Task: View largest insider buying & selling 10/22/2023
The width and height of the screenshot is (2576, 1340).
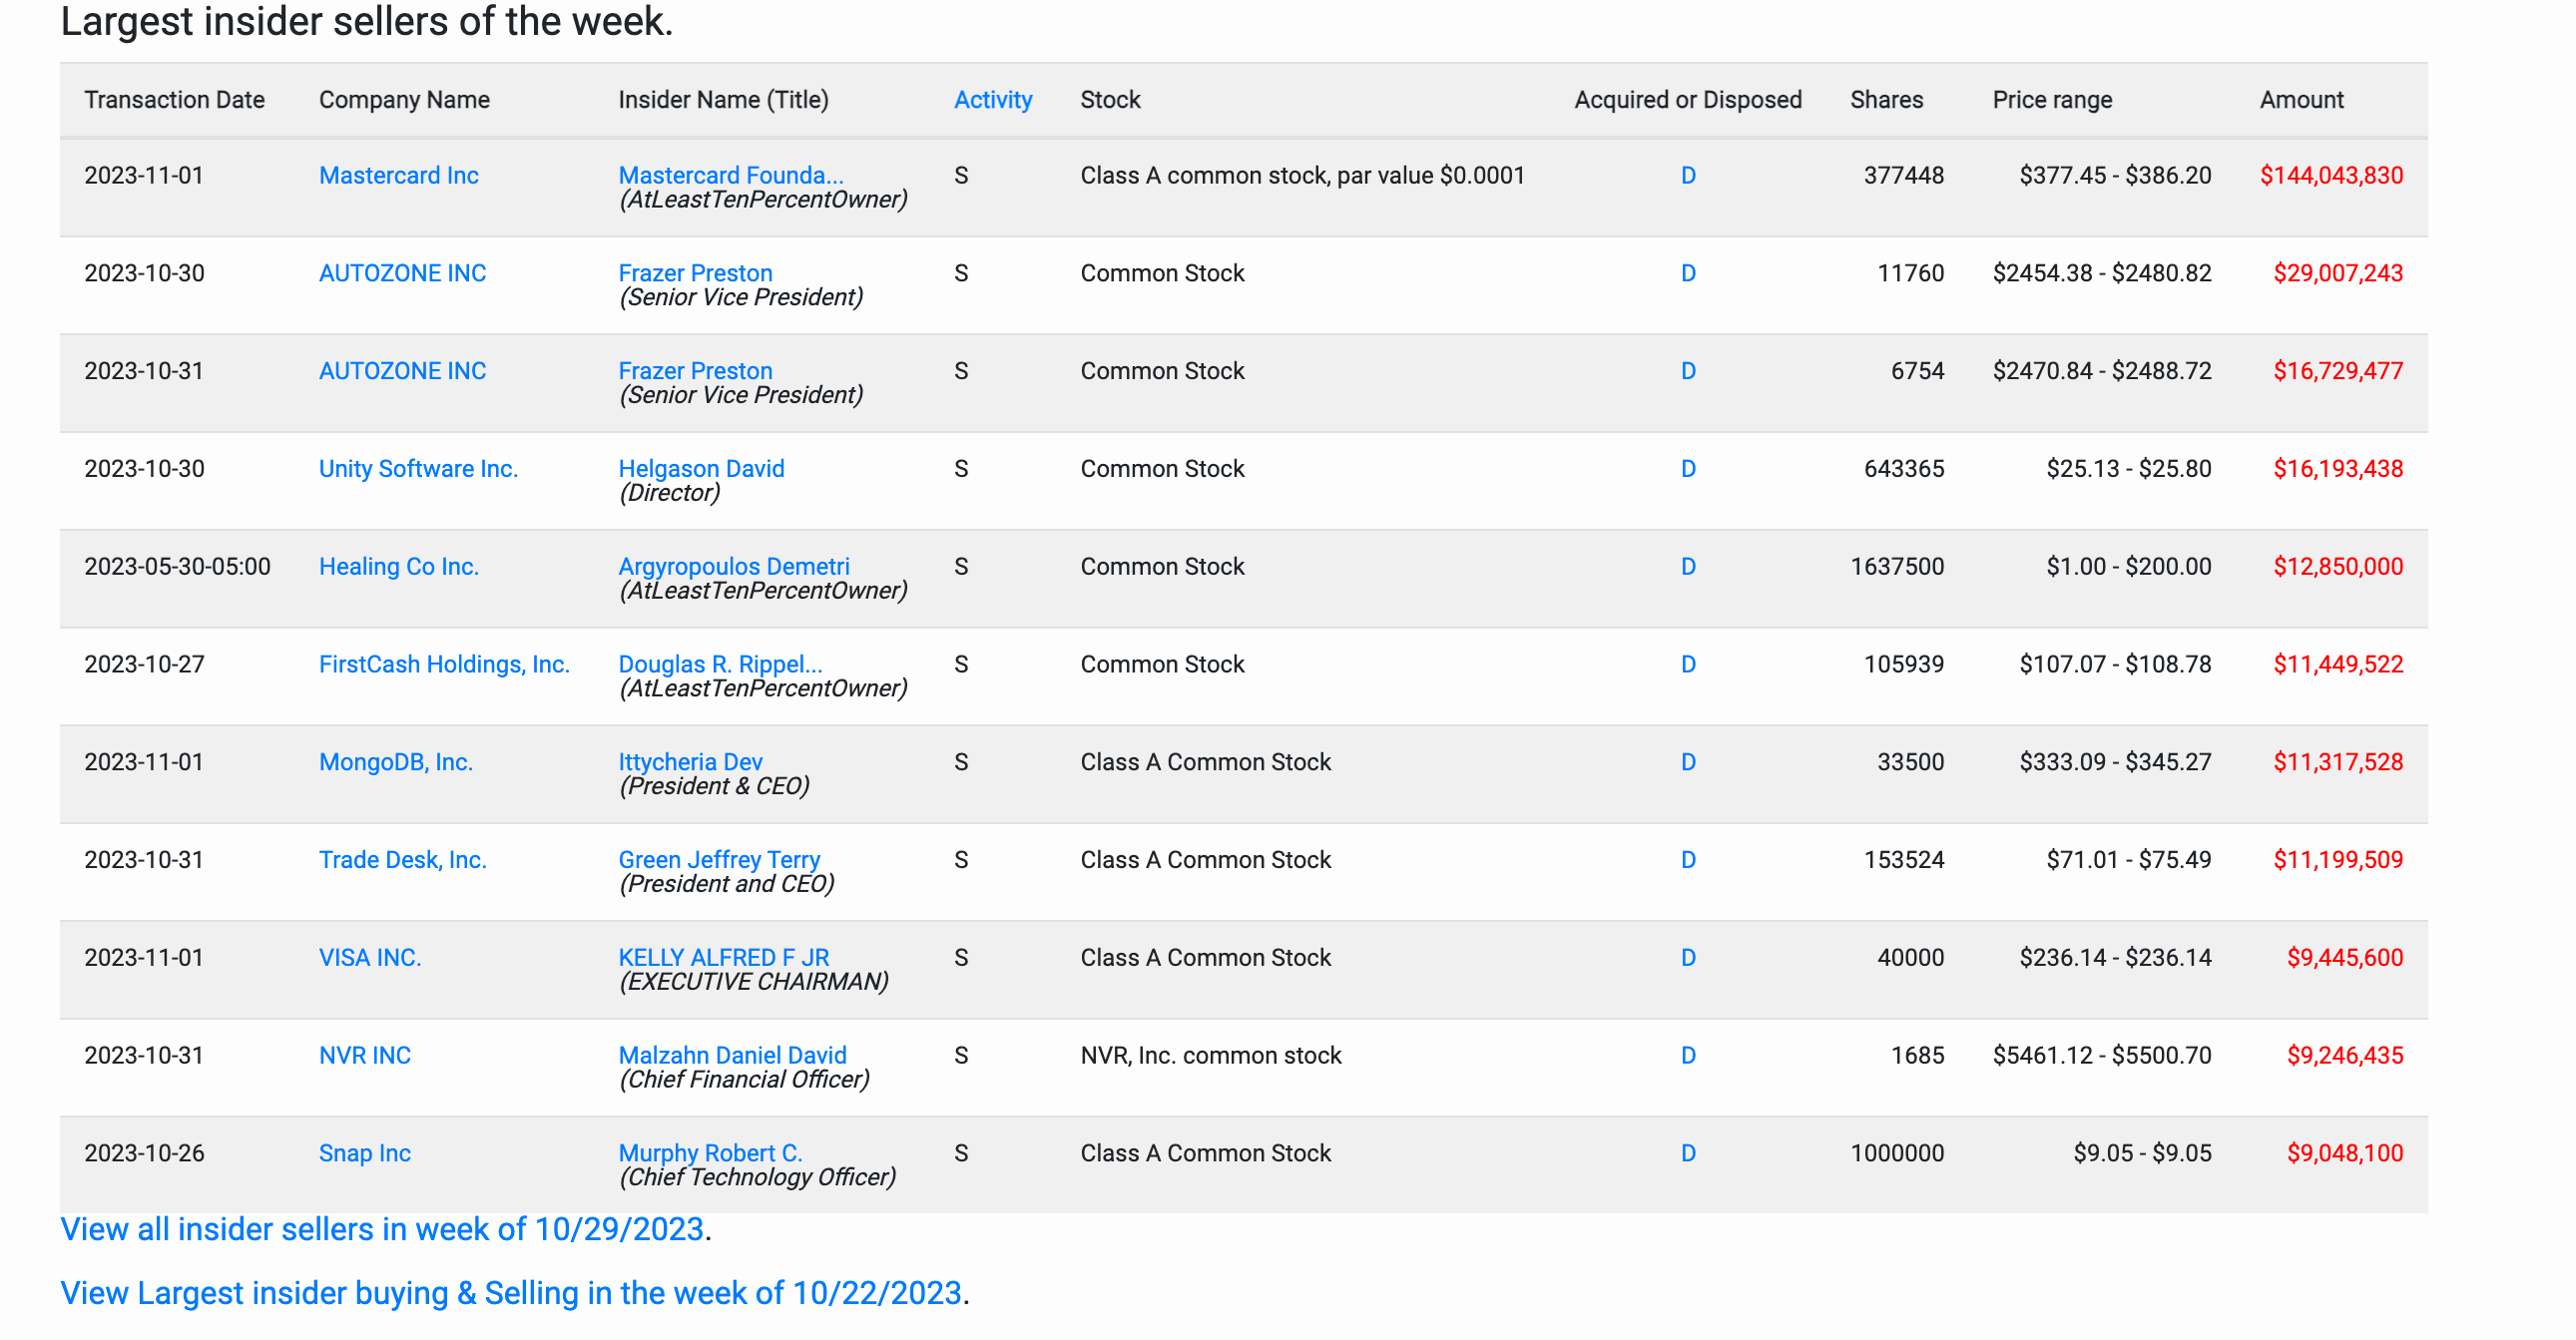Action: (511, 1294)
